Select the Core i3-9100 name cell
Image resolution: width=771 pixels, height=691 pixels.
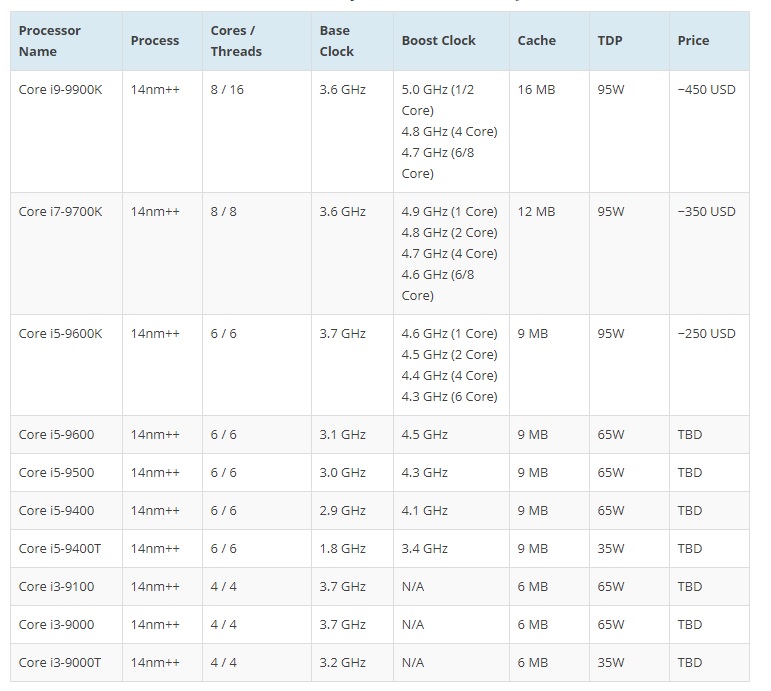click(x=66, y=586)
